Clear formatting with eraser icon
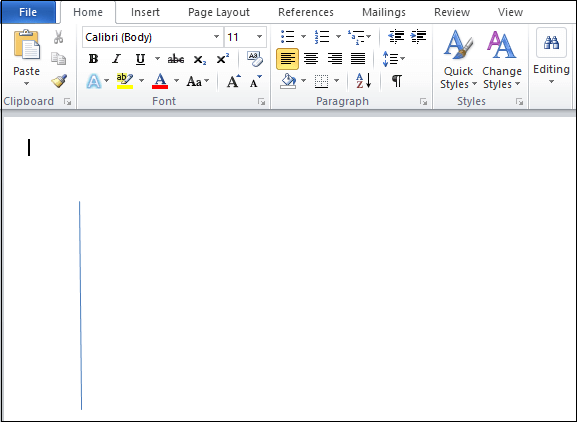The width and height of the screenshot is (577, 422). coord(255,59)
